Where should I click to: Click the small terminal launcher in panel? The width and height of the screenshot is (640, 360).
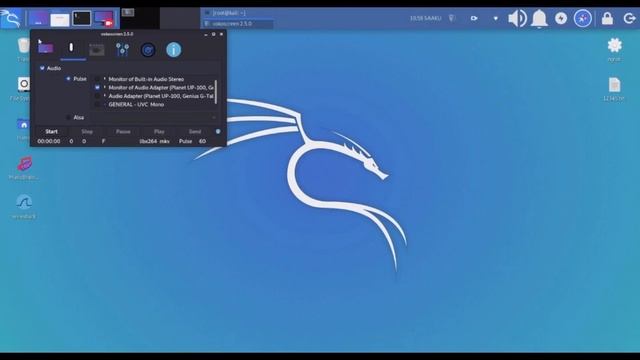coord(128,13)
